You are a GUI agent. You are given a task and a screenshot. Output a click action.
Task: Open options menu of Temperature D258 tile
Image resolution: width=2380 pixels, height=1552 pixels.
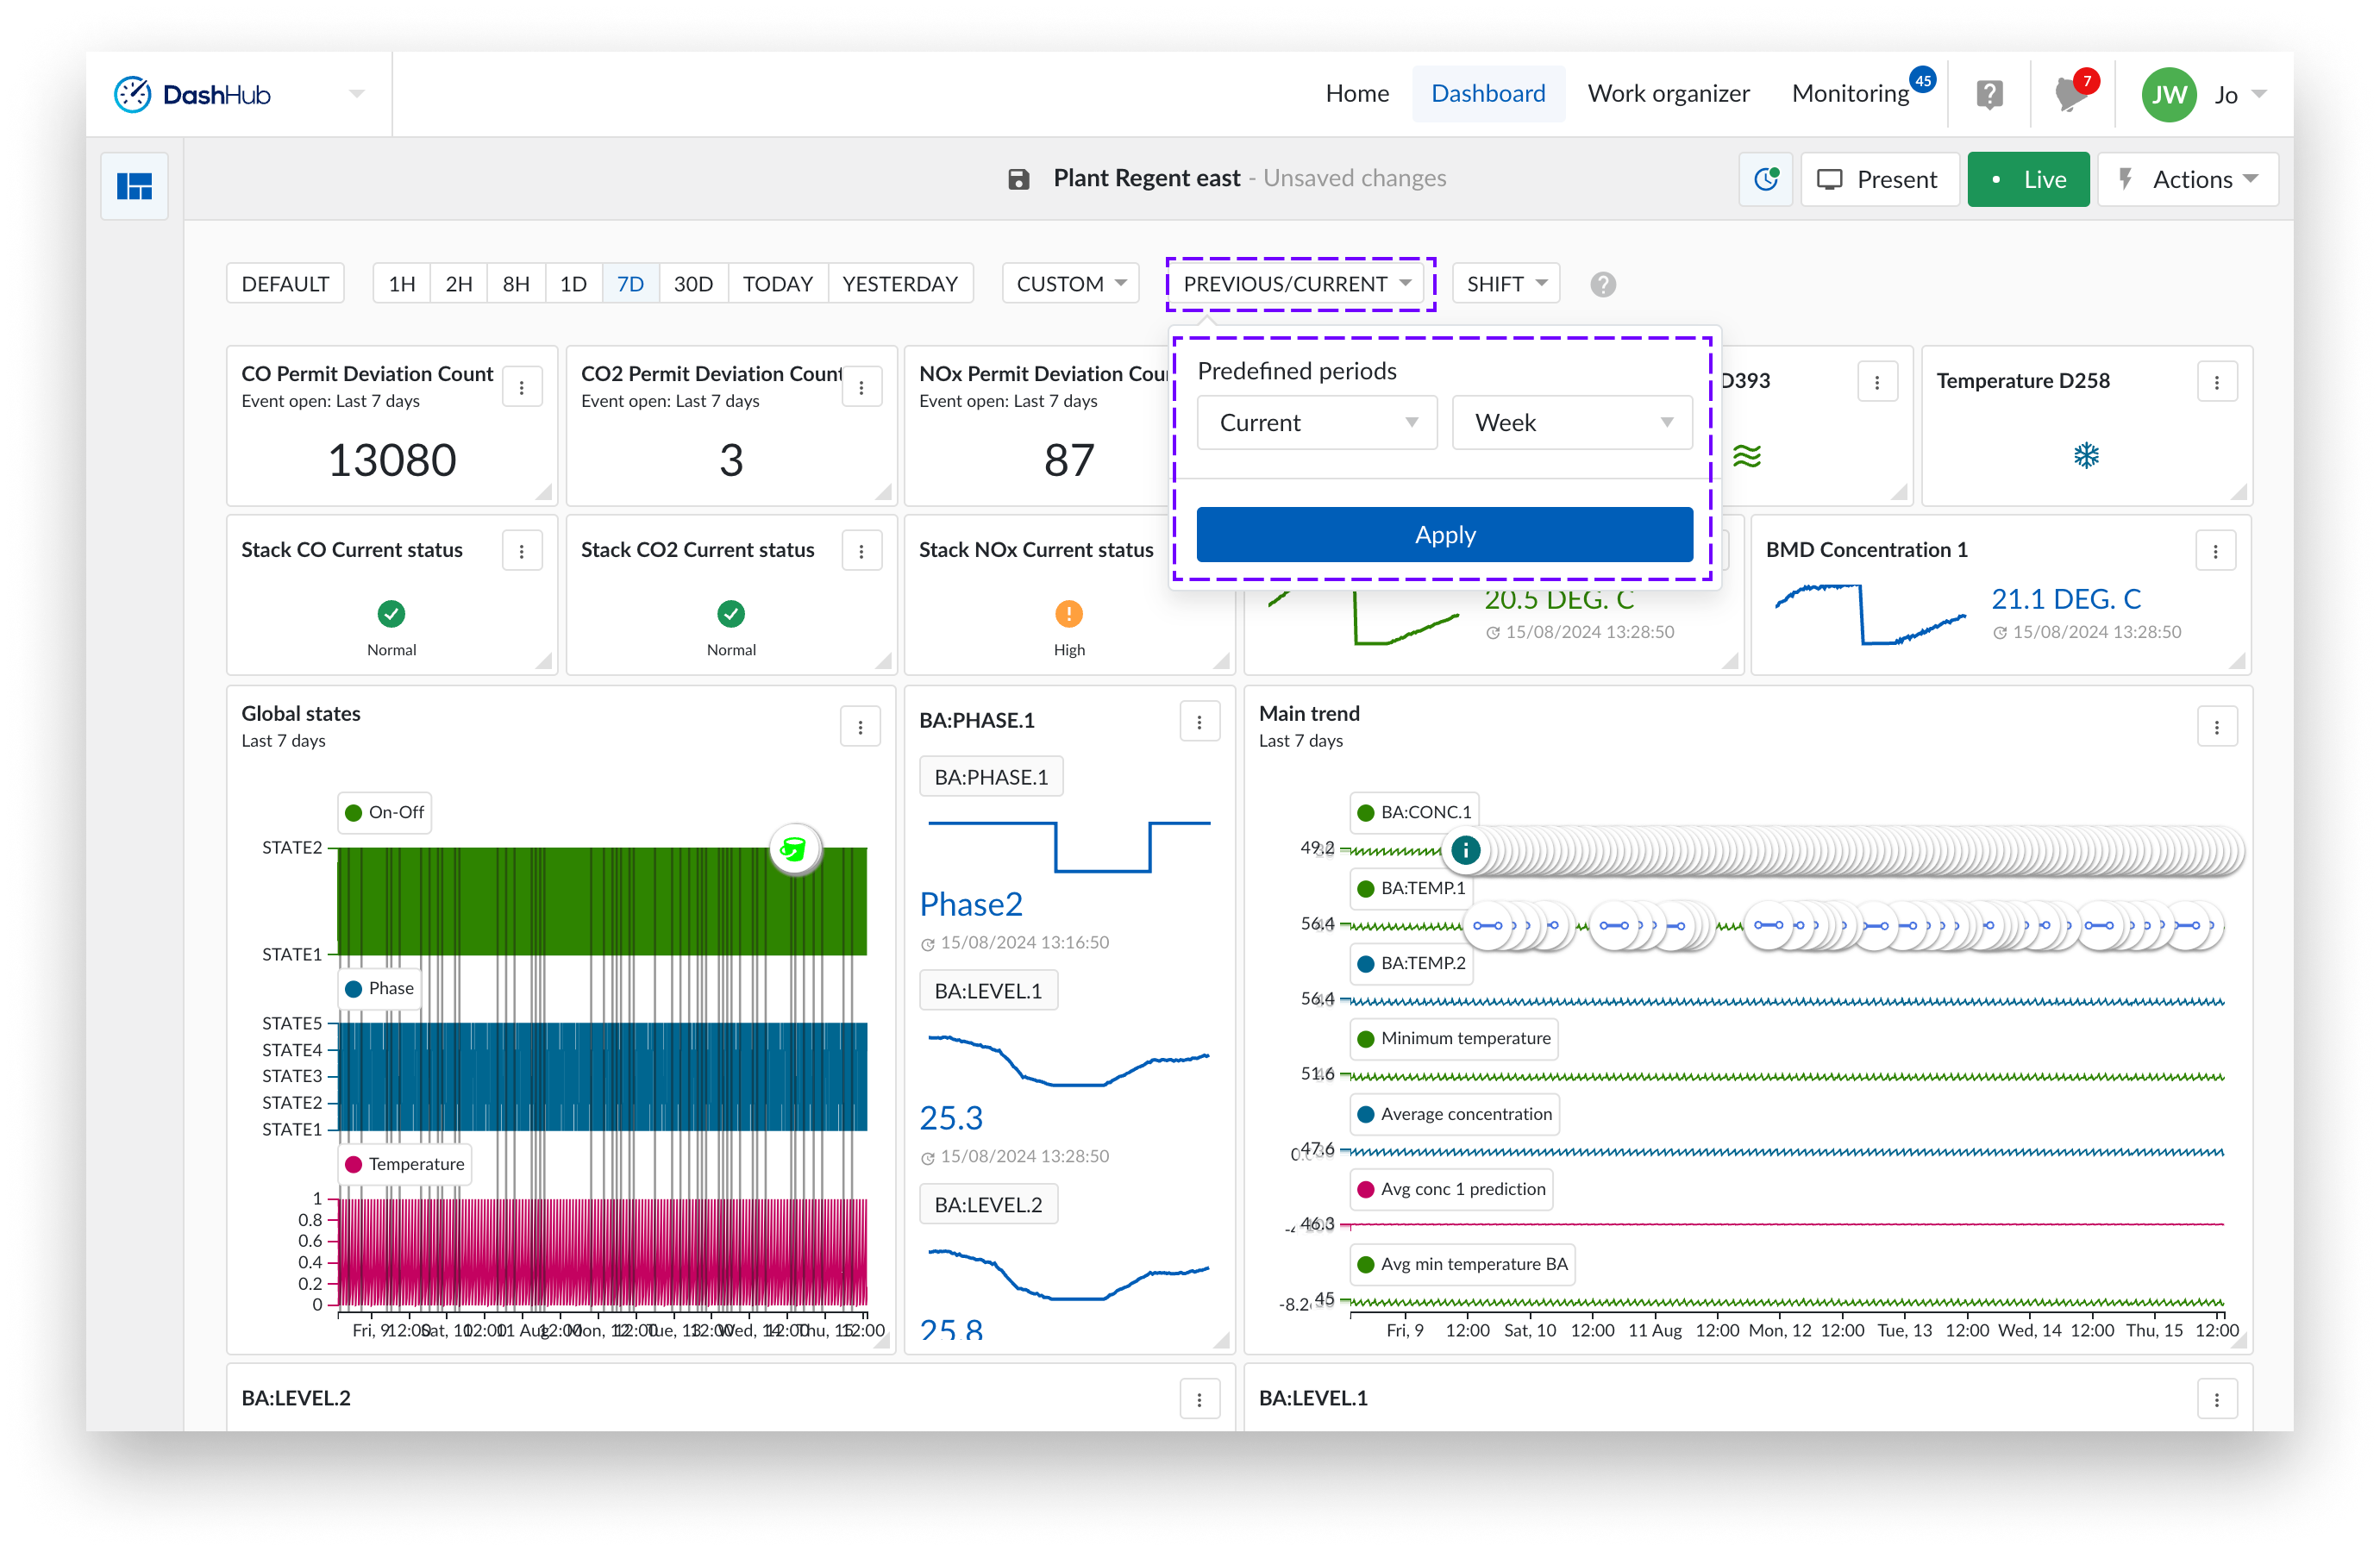click(x=2217, y=383)
